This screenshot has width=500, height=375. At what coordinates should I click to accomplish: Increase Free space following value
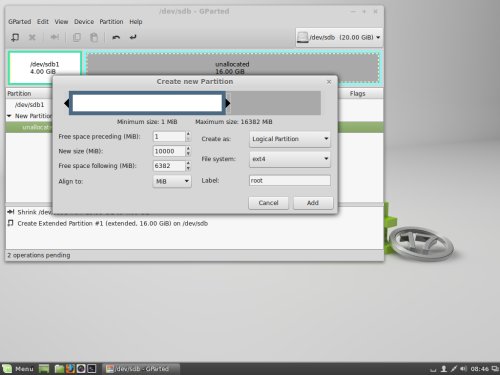[188, 163]
